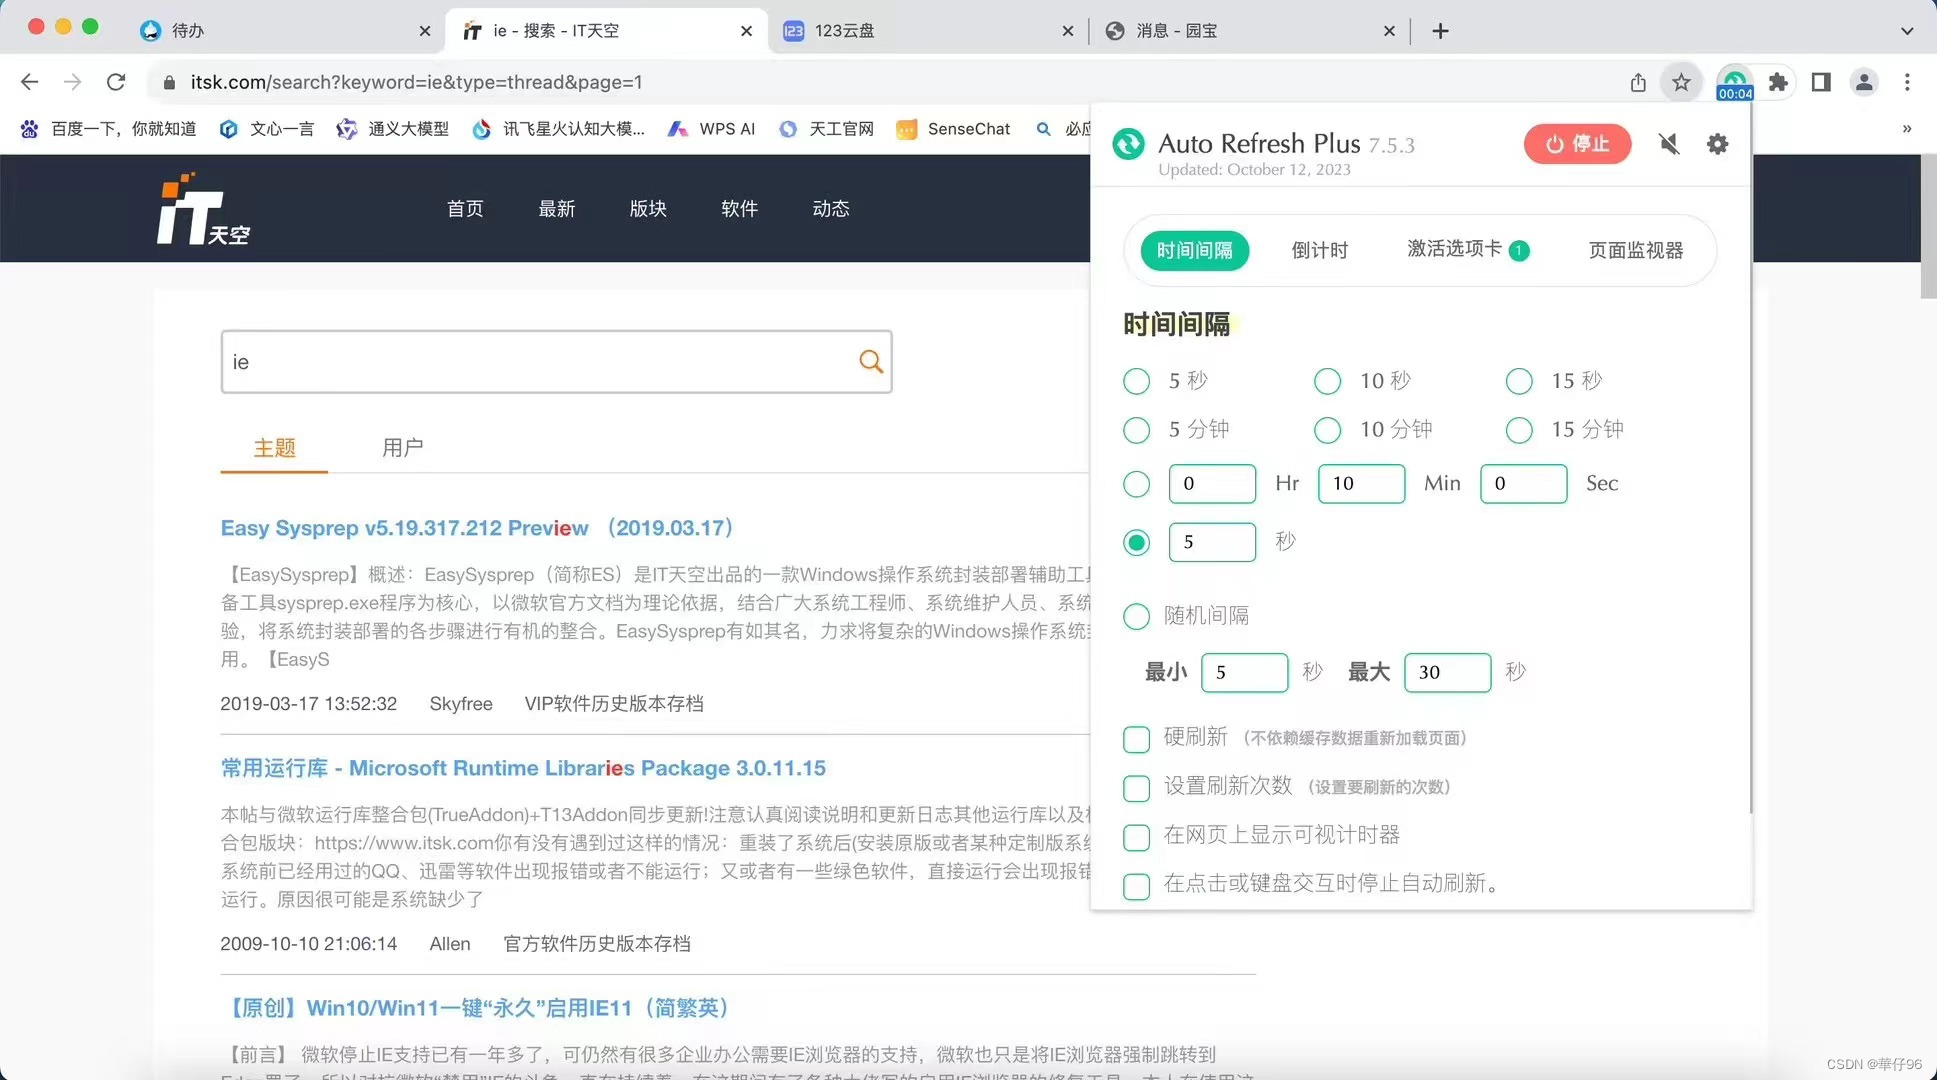Click the share page icon
This screenshot has height=1080, width=1937.
tap(1638, 82)
